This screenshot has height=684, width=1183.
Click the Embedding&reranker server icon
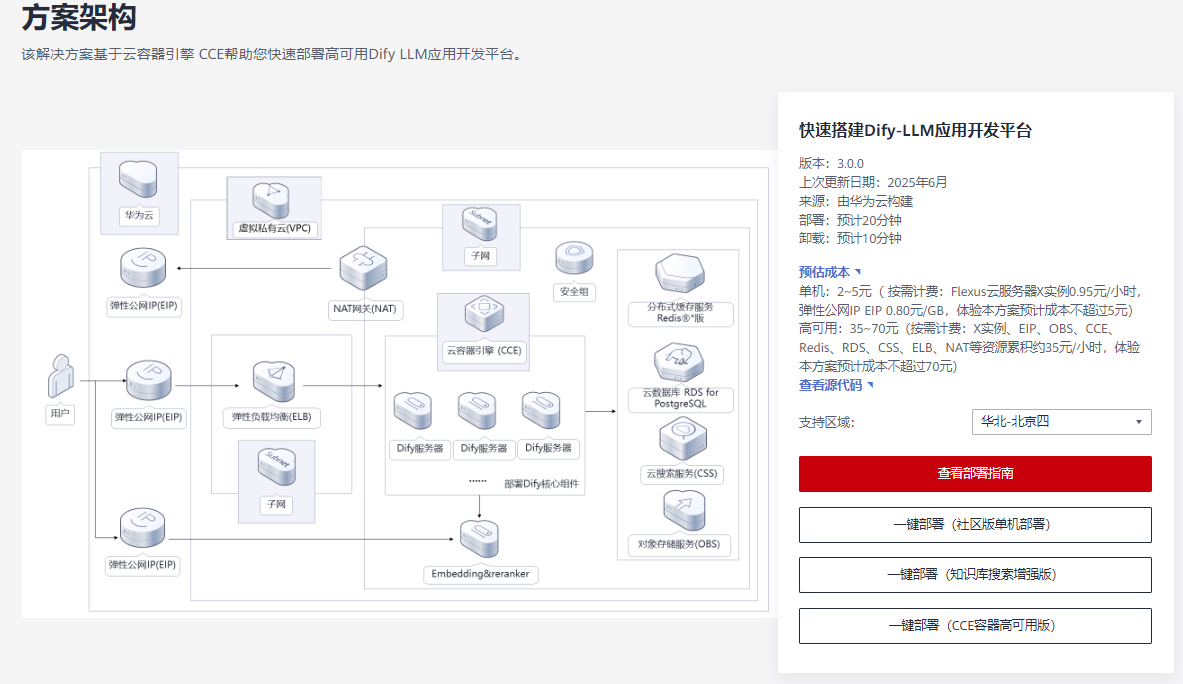pyautogui.click(x=479, y=539)
